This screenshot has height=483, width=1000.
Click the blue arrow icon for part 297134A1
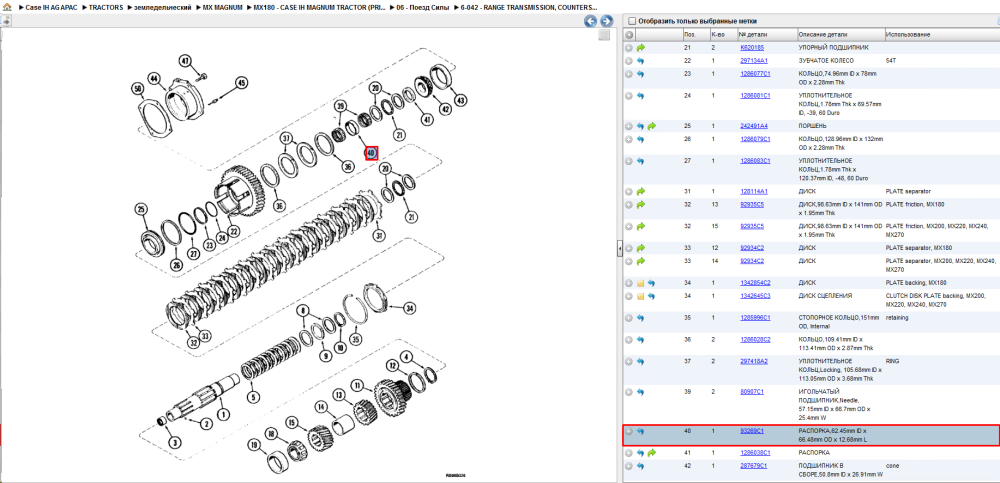click(641, 61)
